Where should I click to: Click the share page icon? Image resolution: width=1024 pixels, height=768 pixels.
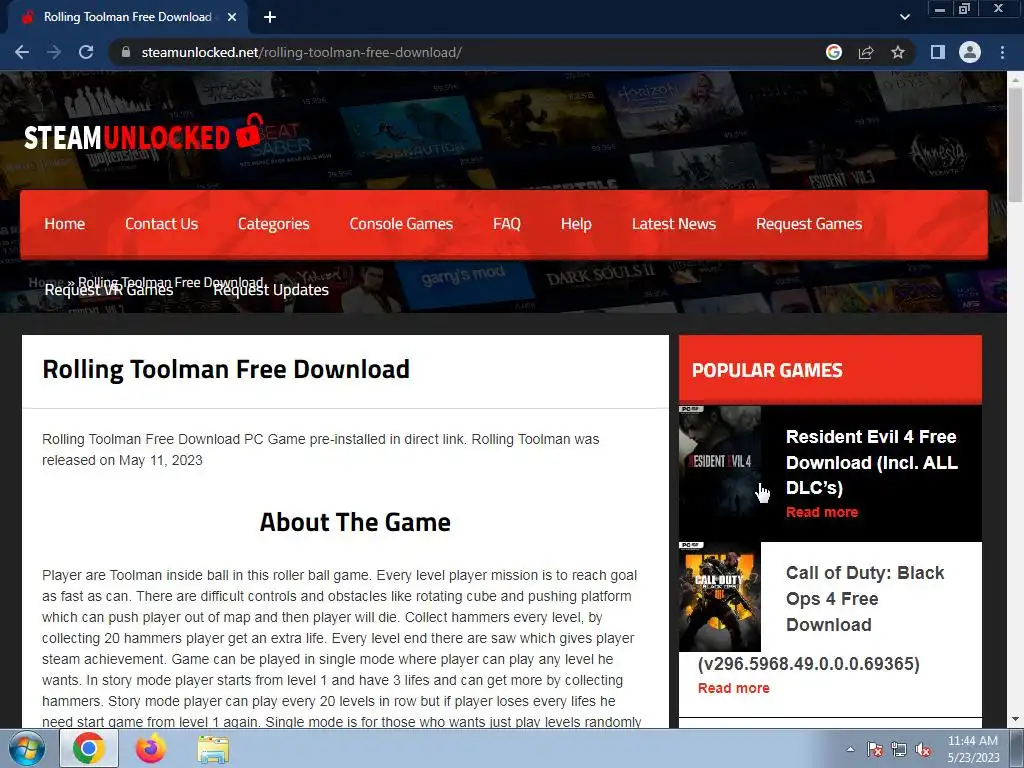click(866, 52)
